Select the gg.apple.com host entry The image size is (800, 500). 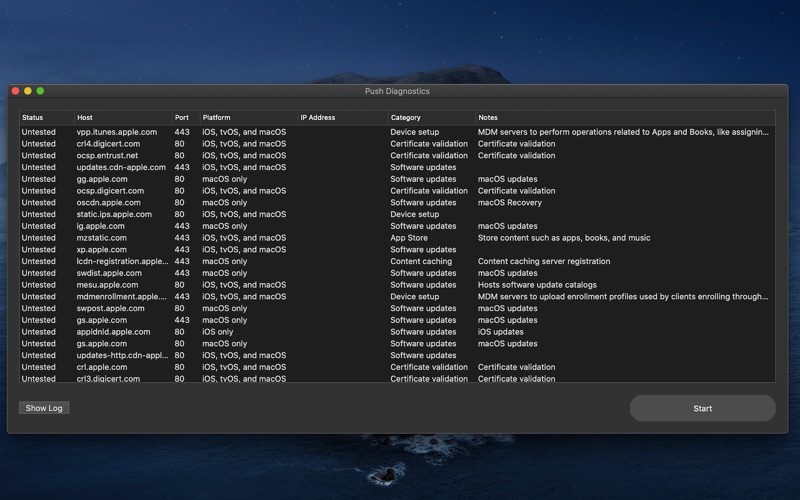[102, 179]
